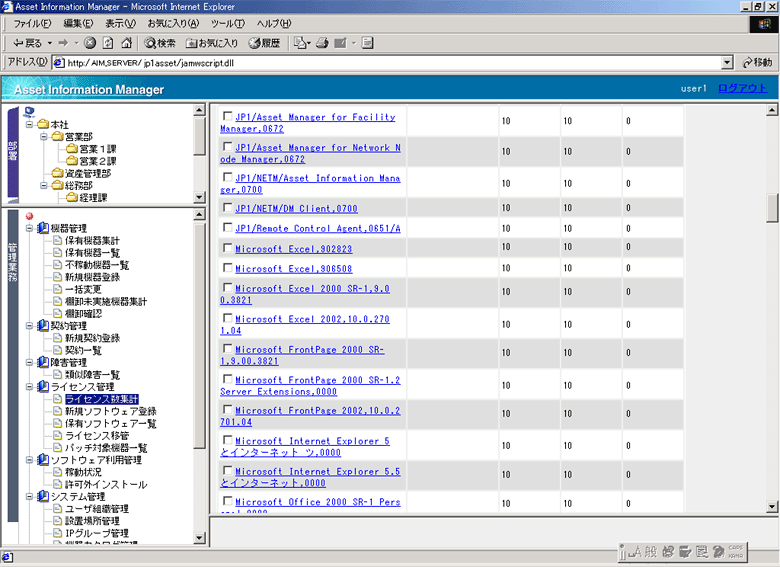780x567 pixels.
Task: Click the Print toolbar icon
Action: [322, 43]
